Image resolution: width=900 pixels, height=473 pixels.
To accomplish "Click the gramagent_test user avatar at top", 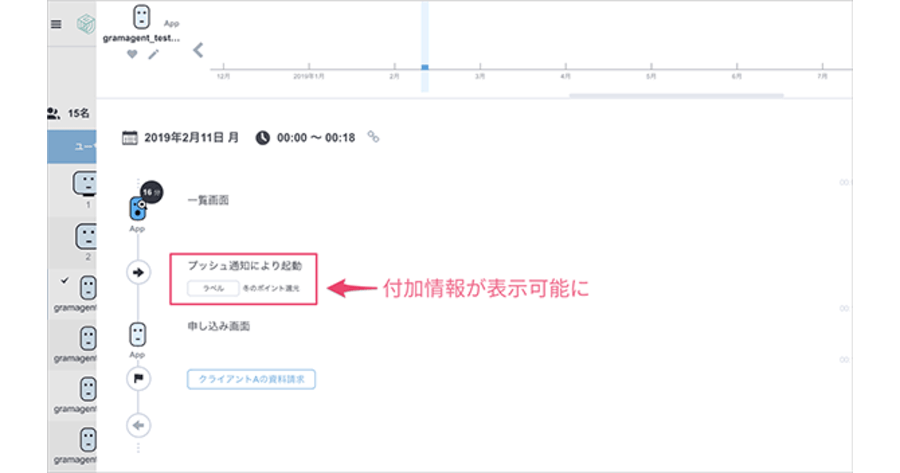I will (x=141, y=17).
